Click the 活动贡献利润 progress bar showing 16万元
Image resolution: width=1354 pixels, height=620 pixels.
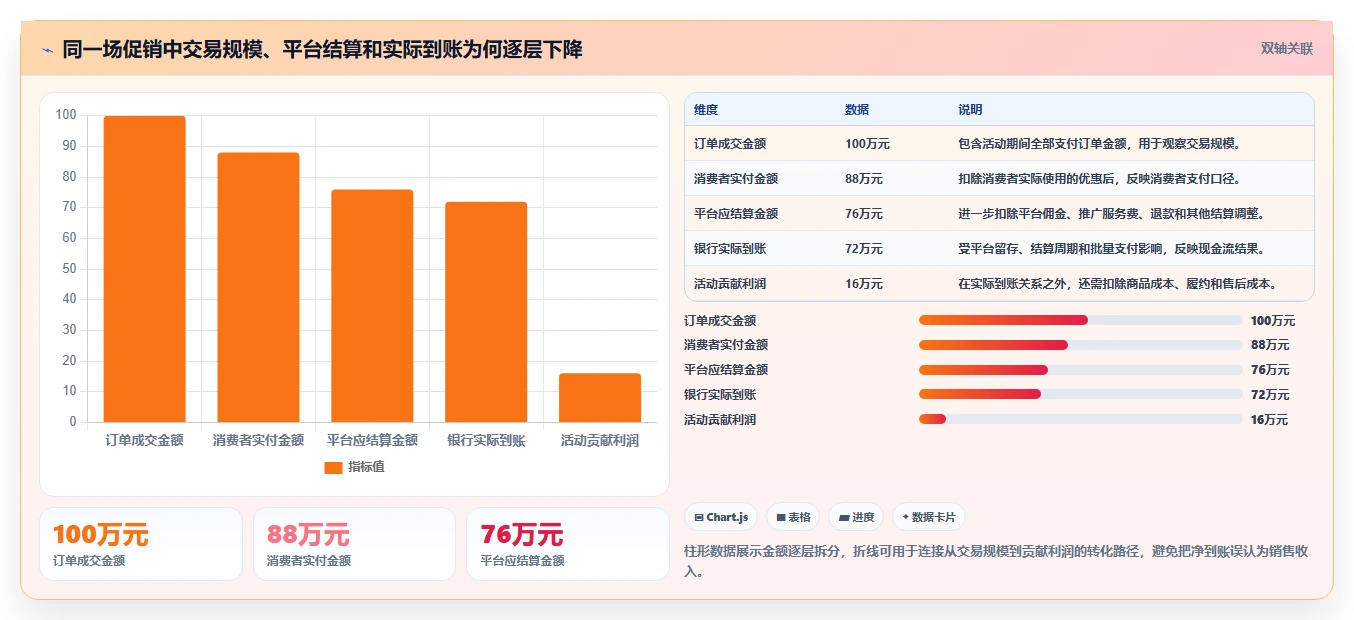click(x=1081, y=419)
